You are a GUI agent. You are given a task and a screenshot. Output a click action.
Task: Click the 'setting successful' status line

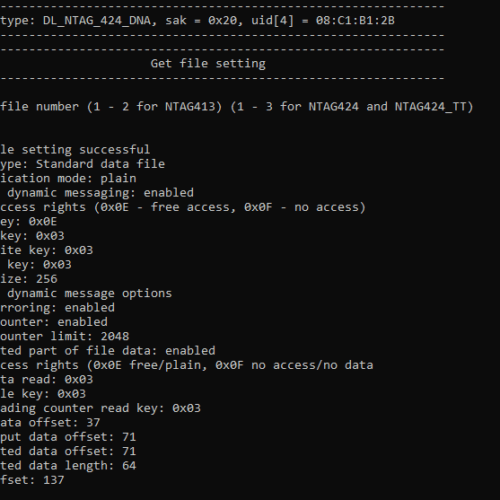pyautogui.click(x=75, y=150)
